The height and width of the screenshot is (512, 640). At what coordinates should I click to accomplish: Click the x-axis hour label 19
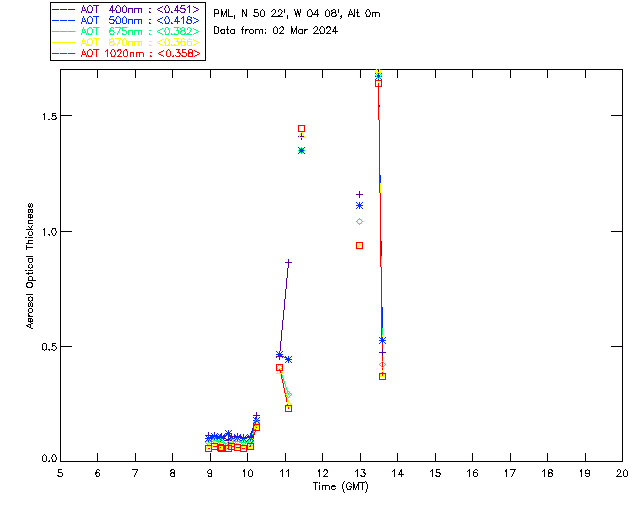tap(585, 473)
